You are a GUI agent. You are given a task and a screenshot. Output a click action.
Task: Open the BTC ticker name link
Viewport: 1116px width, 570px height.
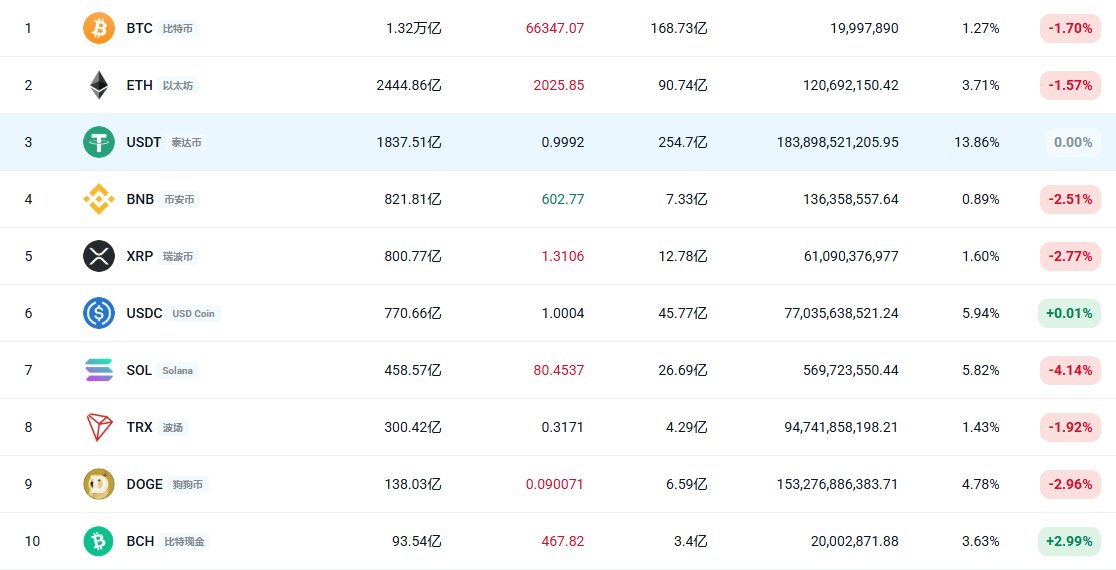pos(139,28)
